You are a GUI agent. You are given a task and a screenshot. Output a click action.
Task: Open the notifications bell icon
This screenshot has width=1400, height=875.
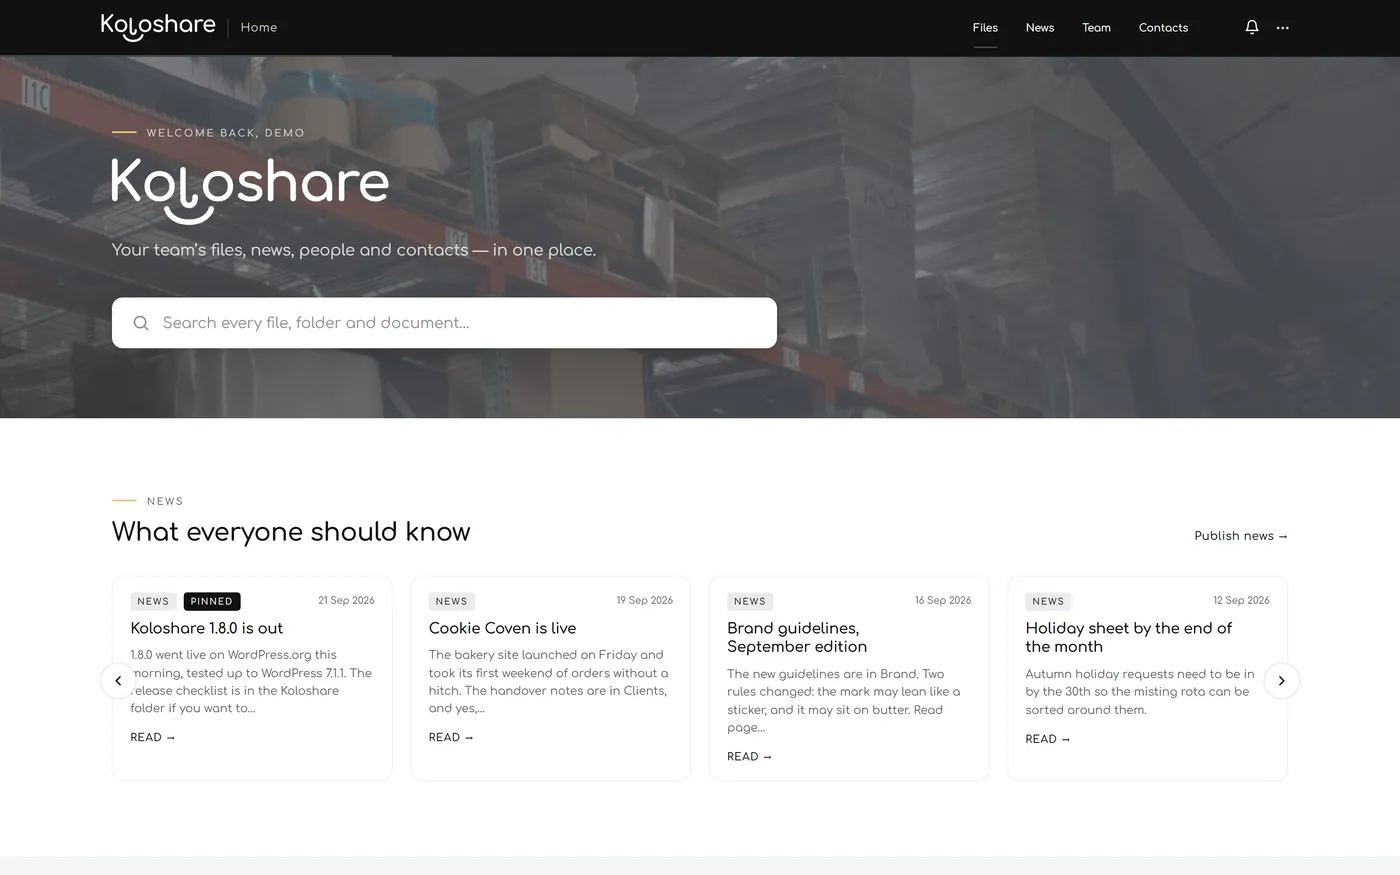pyautogui.click(x=1251, y=27)
